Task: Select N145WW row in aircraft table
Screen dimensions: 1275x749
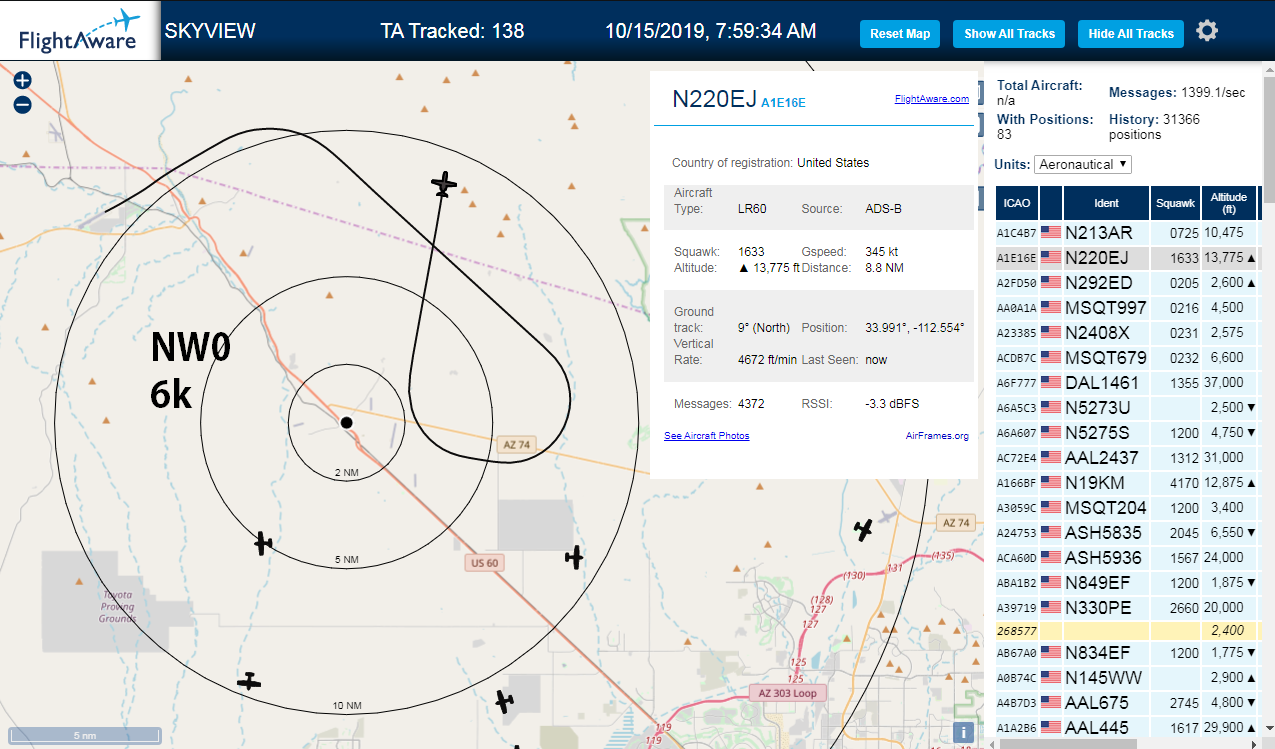Action: pyautogui.click(x=1126, y=678)
